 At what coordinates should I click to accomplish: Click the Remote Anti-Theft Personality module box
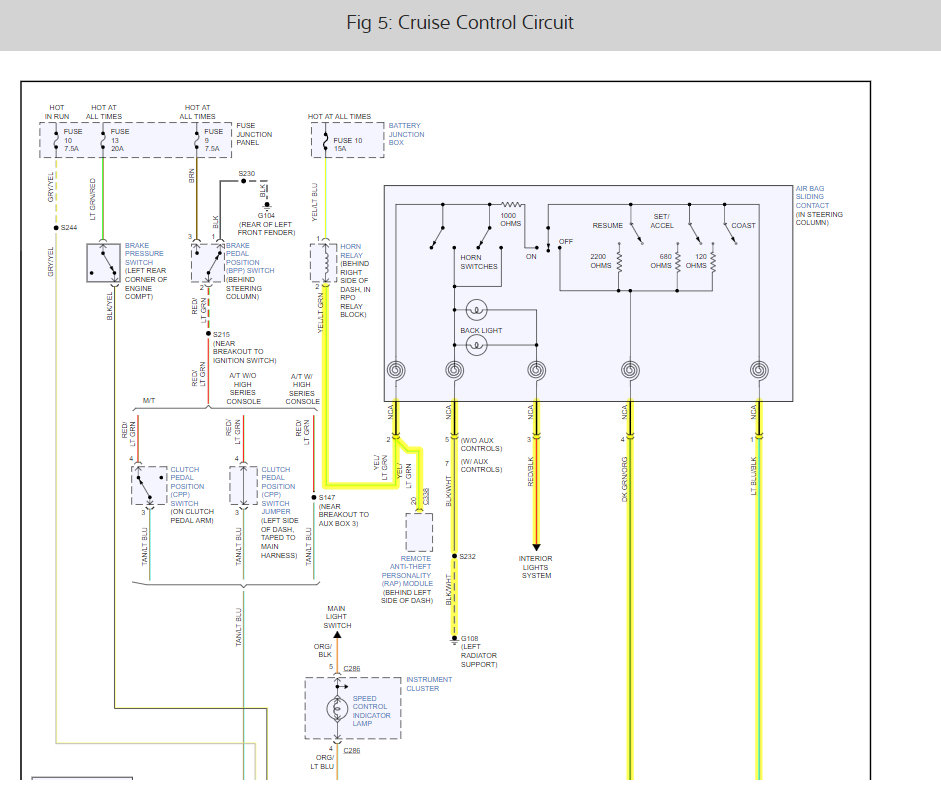(419, 532)
